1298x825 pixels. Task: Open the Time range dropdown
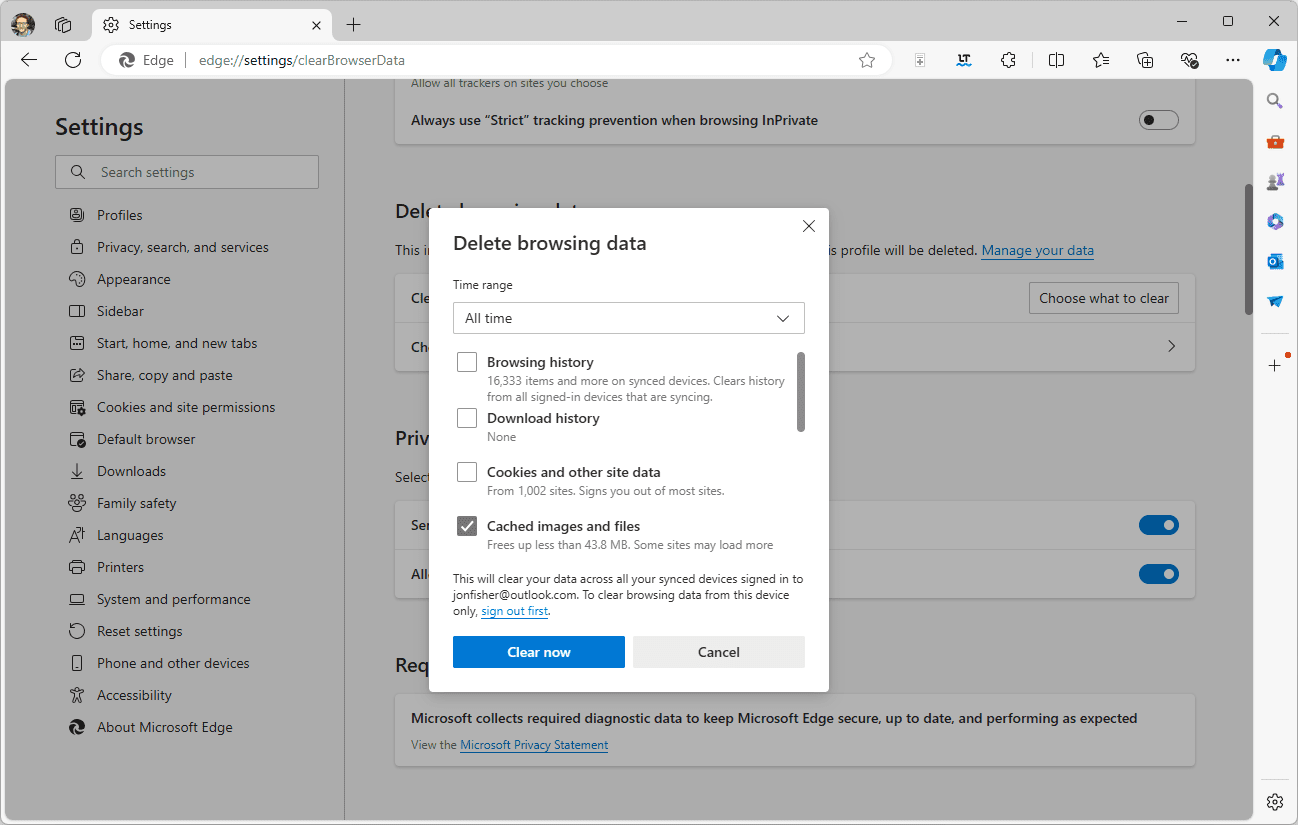628,318
